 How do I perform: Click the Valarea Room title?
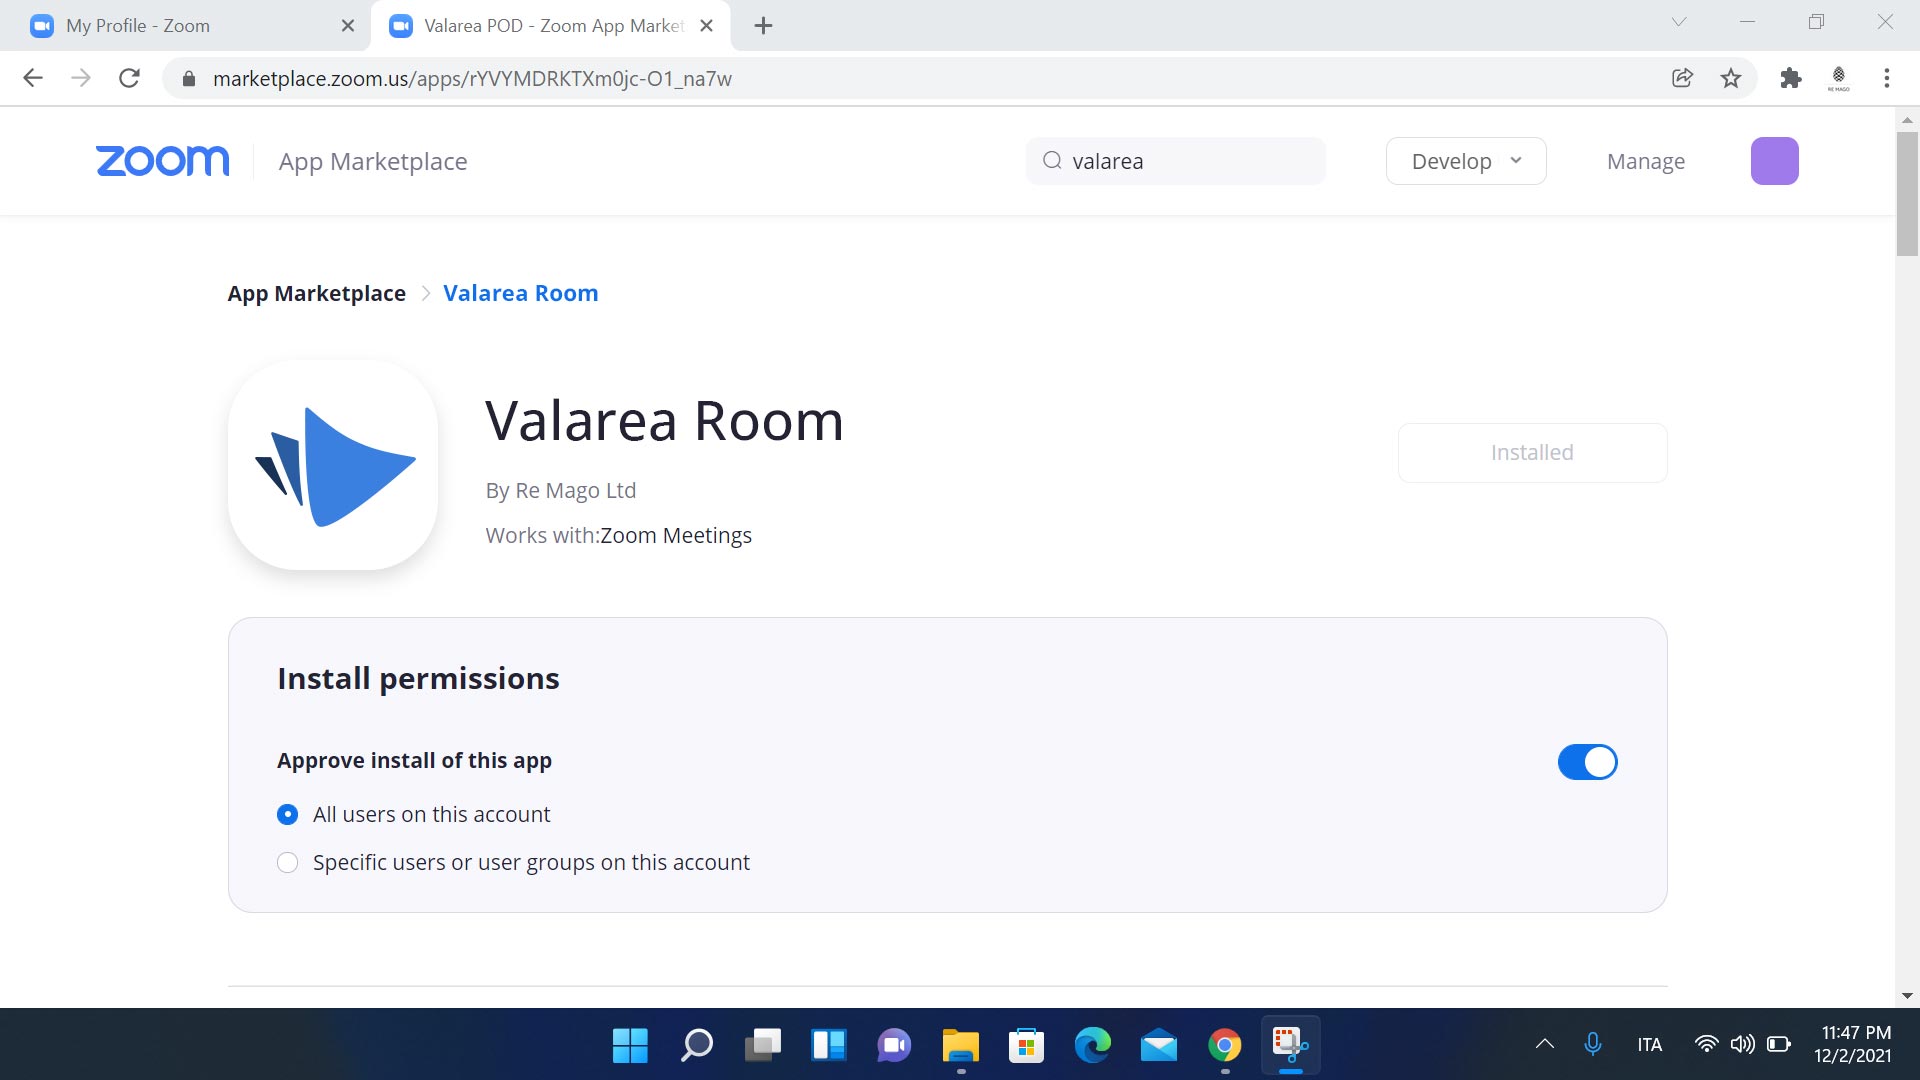(664, 421)
